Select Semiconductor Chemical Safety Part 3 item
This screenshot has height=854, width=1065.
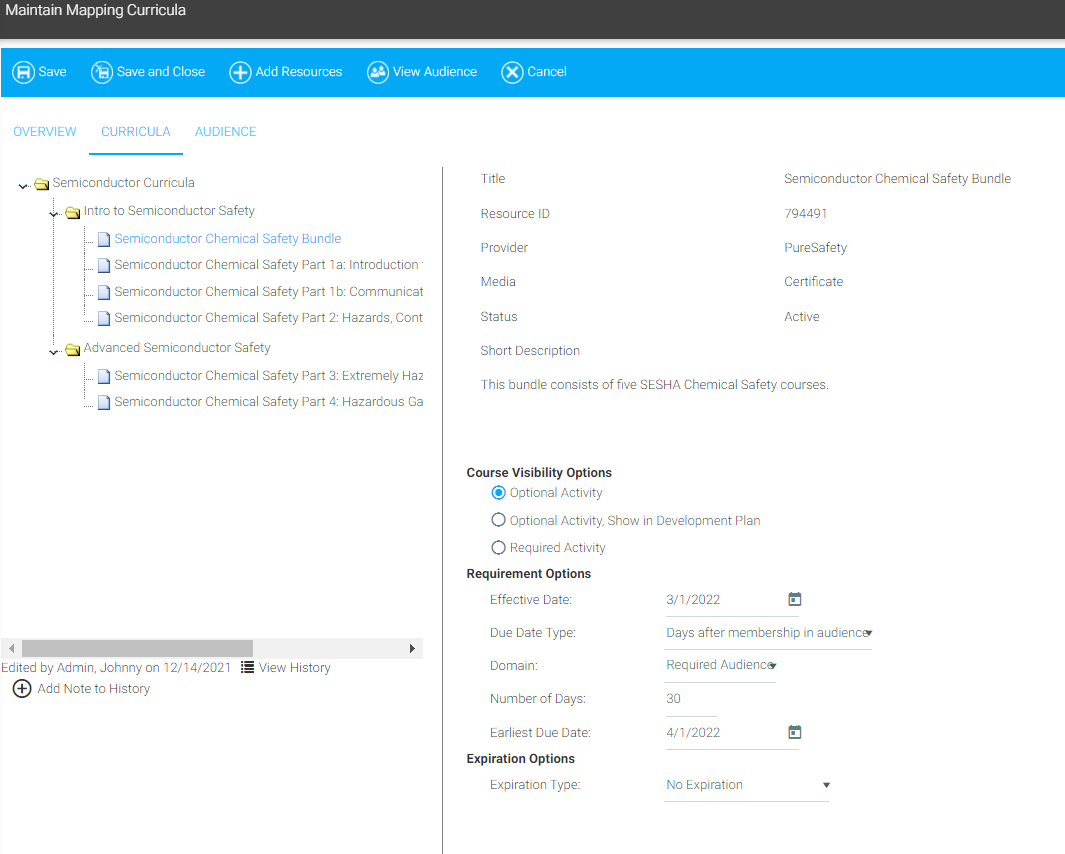(x=268, y=376)
